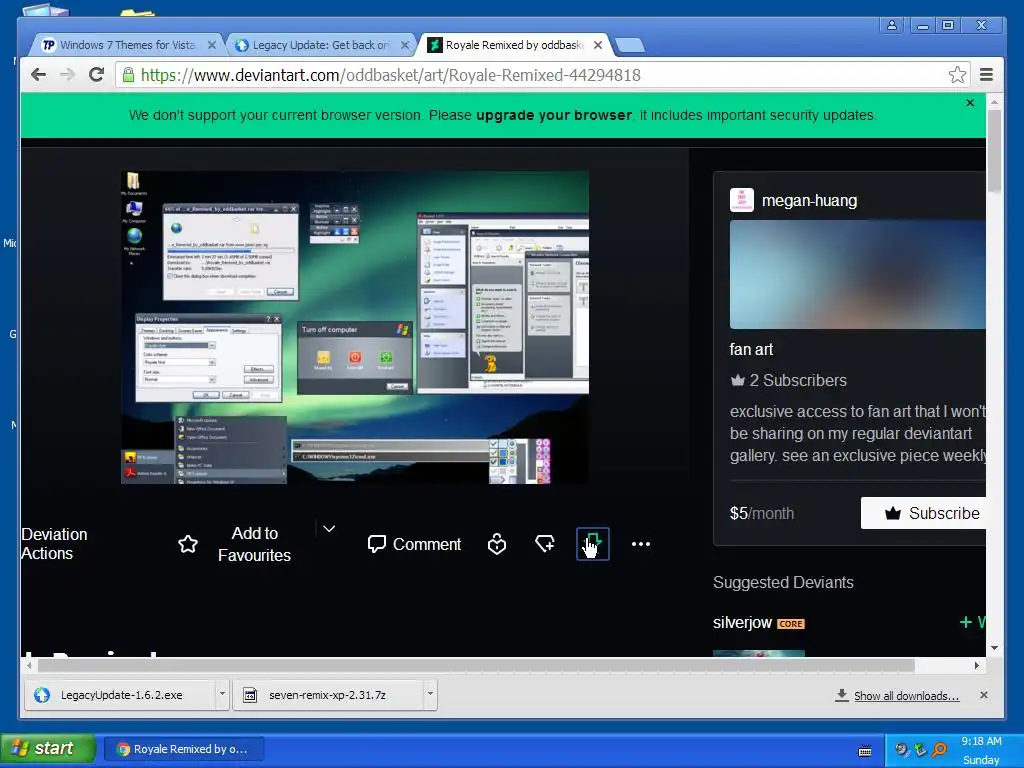
Task: Click the browser forward arrow
Action: click(67, 74)
